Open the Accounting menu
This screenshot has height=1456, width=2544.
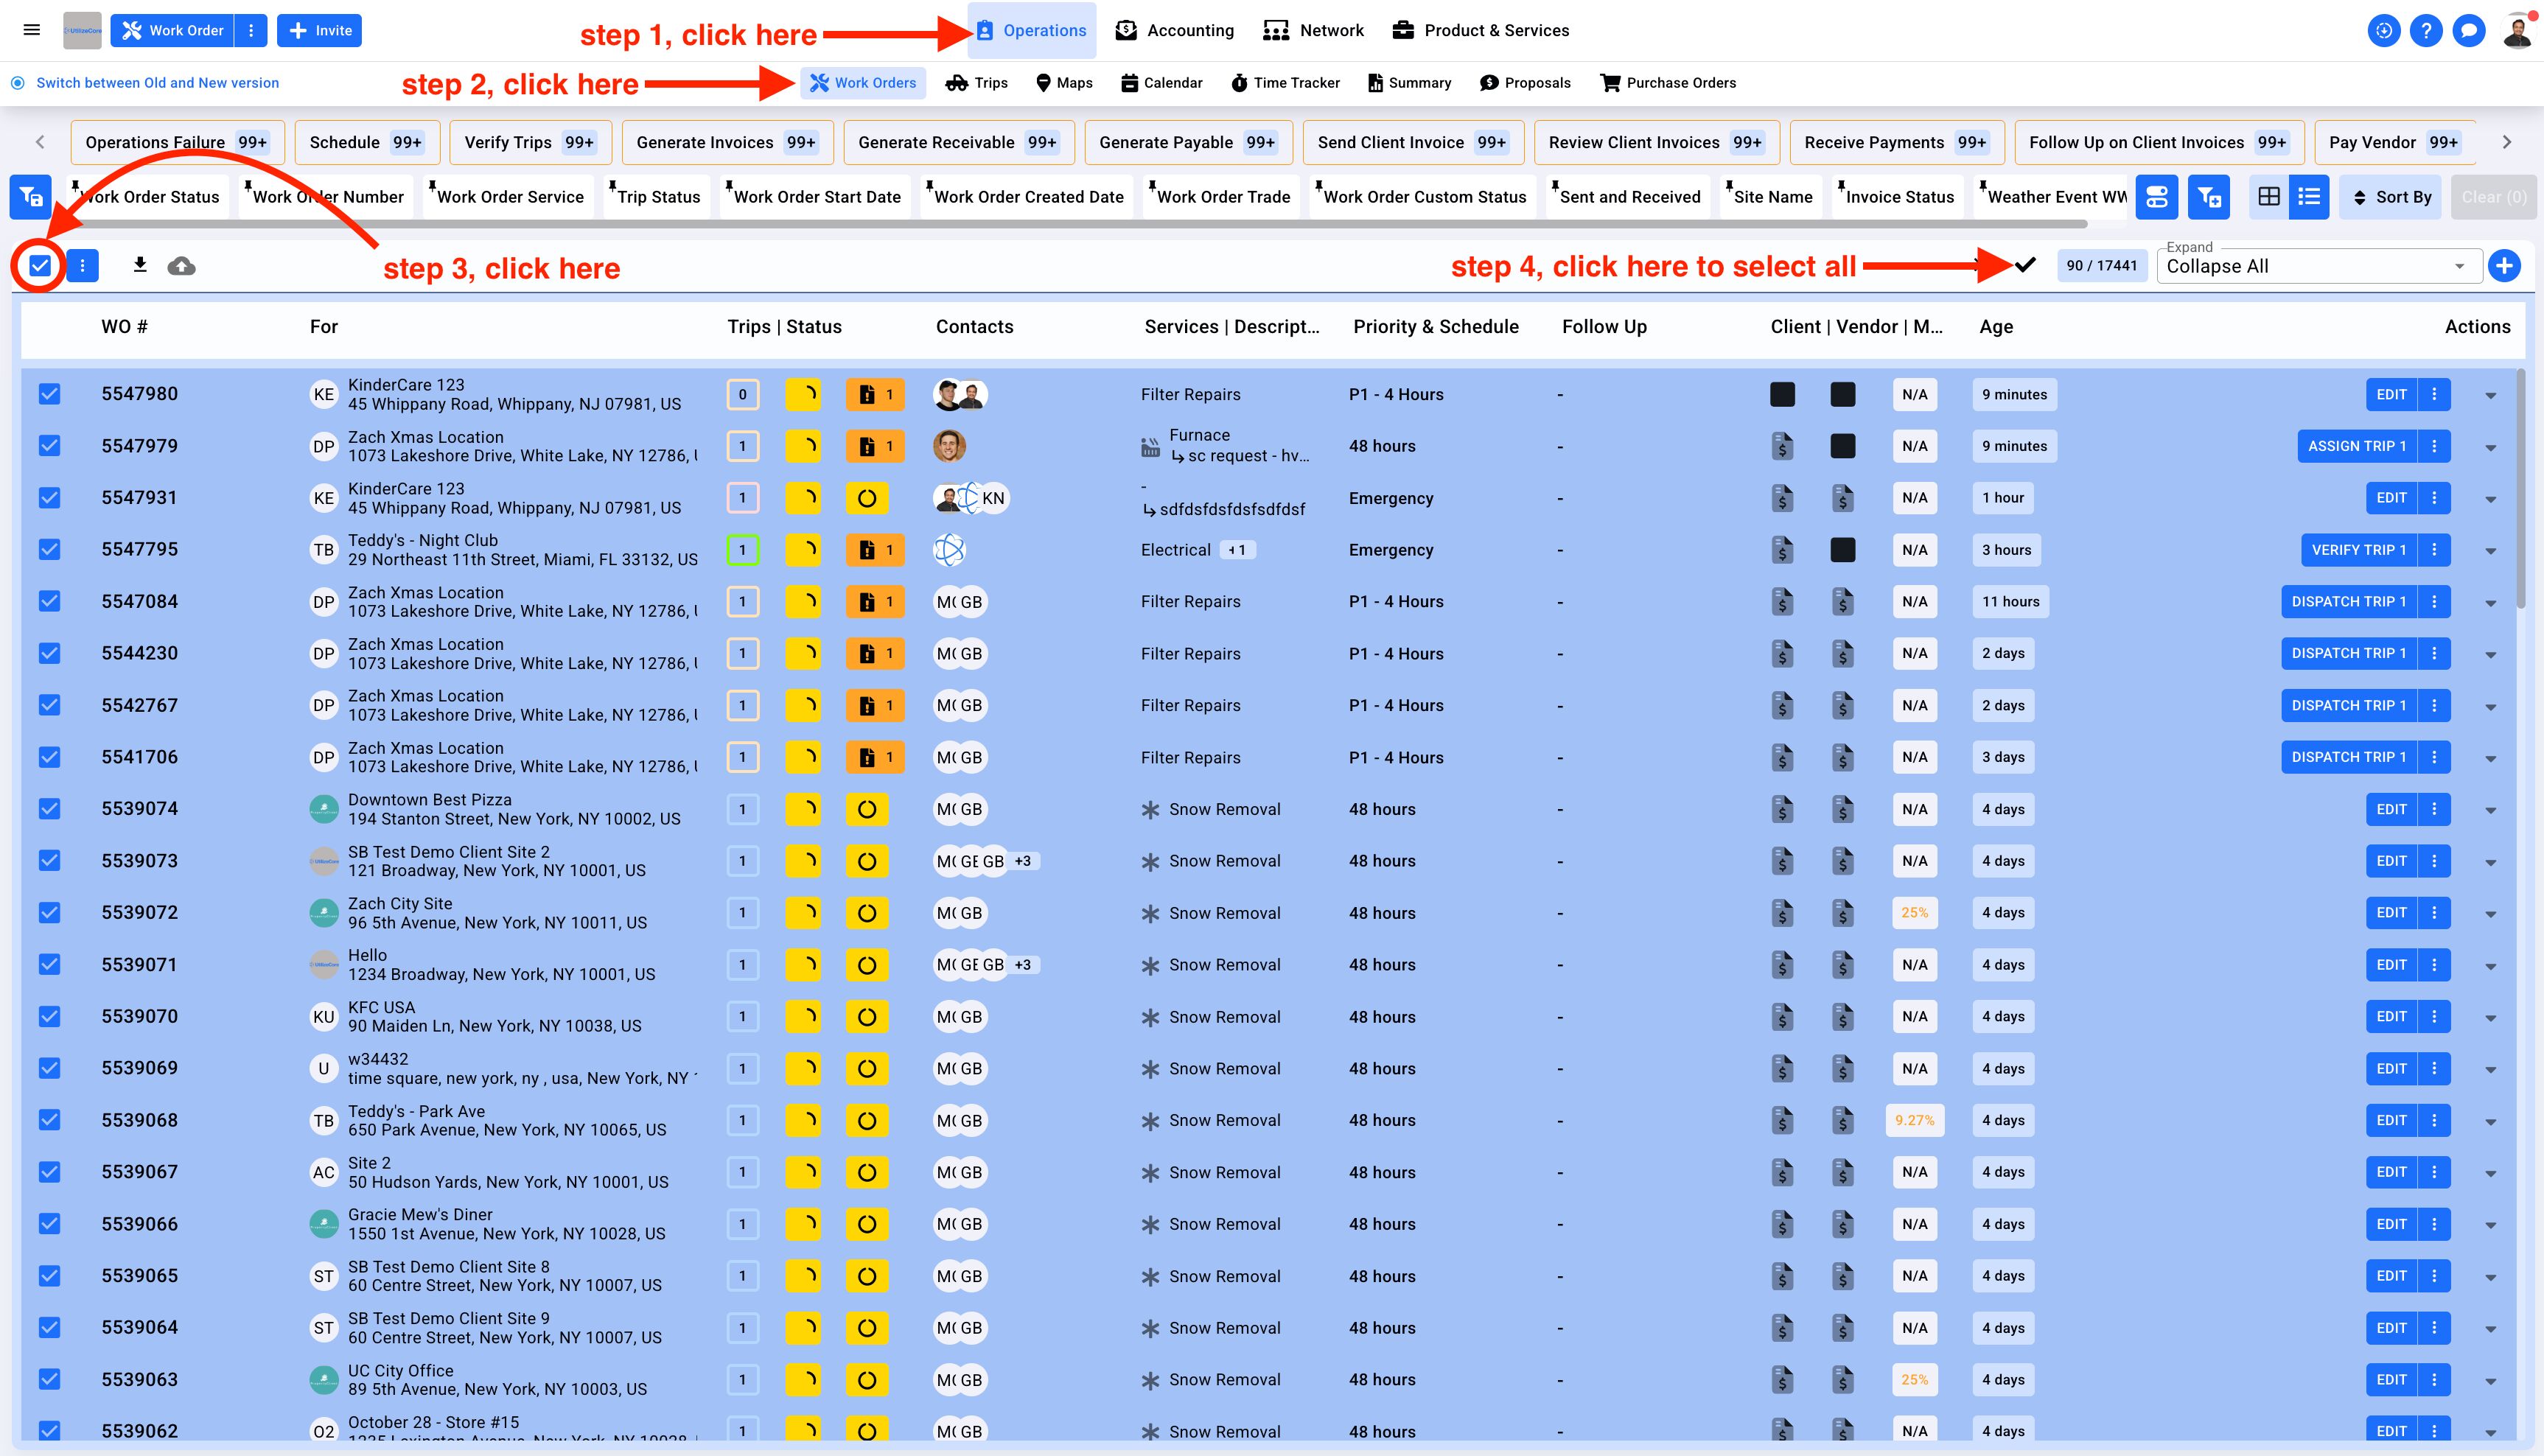pyautogui.click(x=1174, y=31)
